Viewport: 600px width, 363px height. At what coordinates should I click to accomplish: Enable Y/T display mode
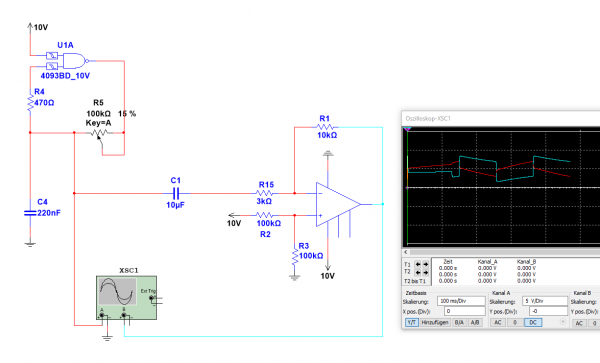pos(412,322)
